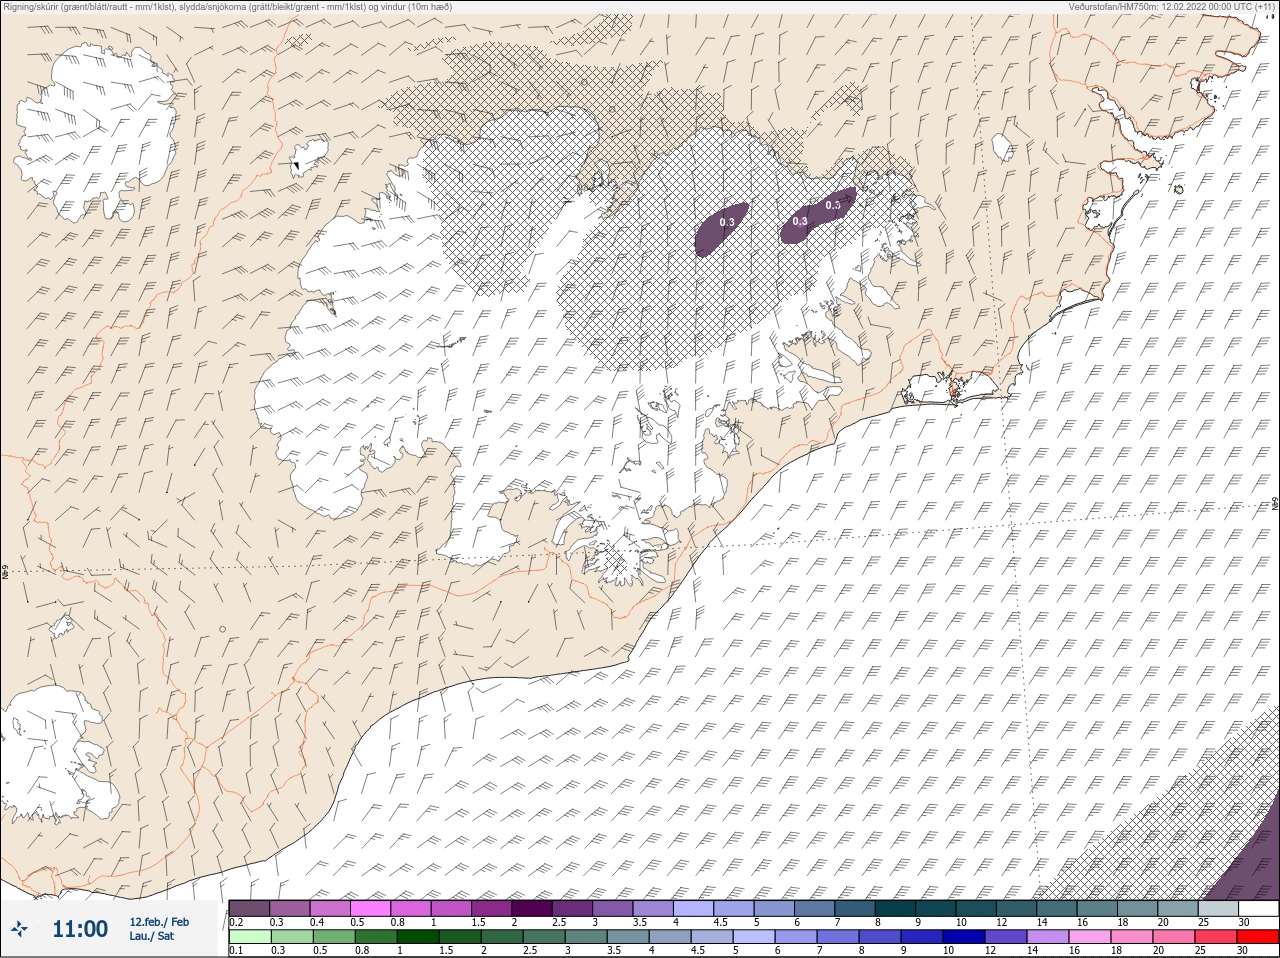Click the 11:00 forecast time
The height and width of the screenshot is (958, 1280).
(x=80, y=929)
